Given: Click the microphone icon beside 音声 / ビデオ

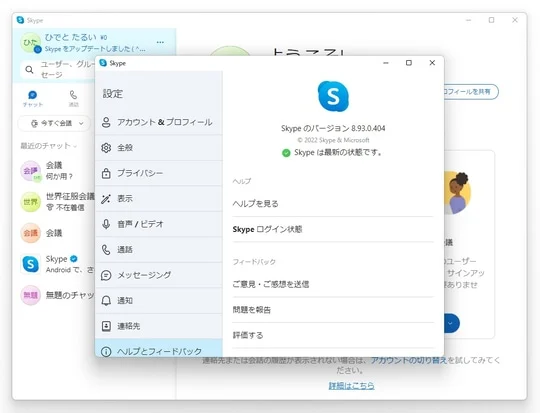Looking at the screenshot, I should tap(106, 224).
